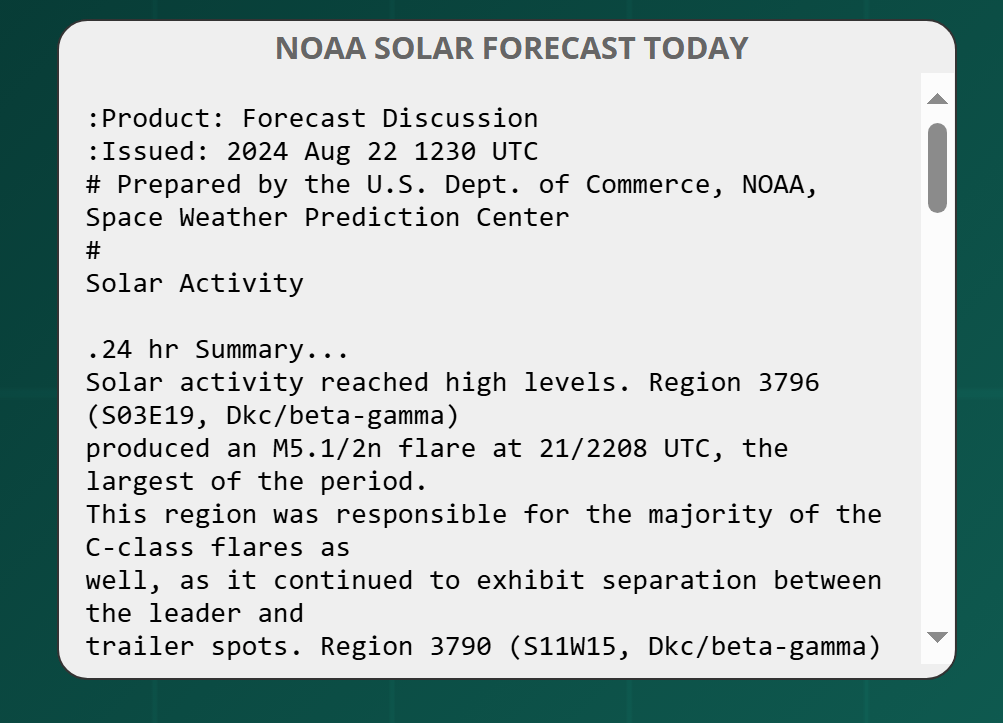Image resolution: width=1003 pixels, height=723 pixels.
Task: Click the text 'Region 3796'
Action: (x=734, y=383)
